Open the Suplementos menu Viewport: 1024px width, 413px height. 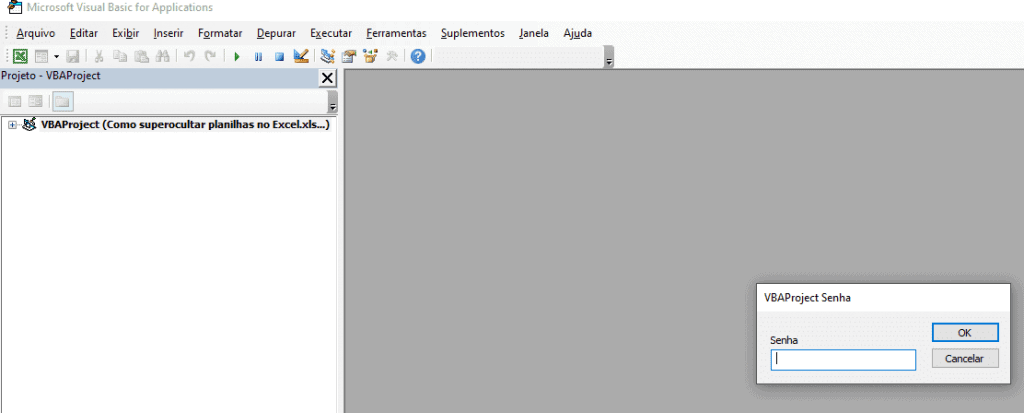[x=473, y=33]
